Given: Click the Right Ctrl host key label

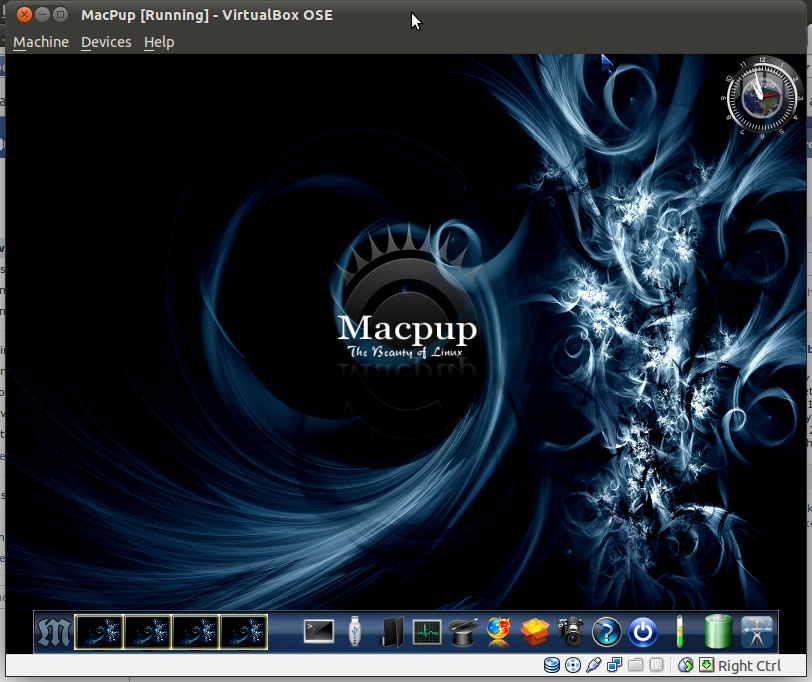Looking at the screenshot, I should click(x=749, y=666).
